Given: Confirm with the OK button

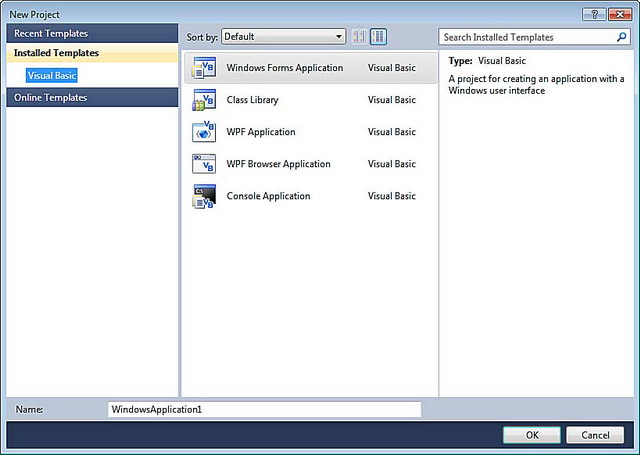Looking at the screenshot, I should [x=532, y=435].
